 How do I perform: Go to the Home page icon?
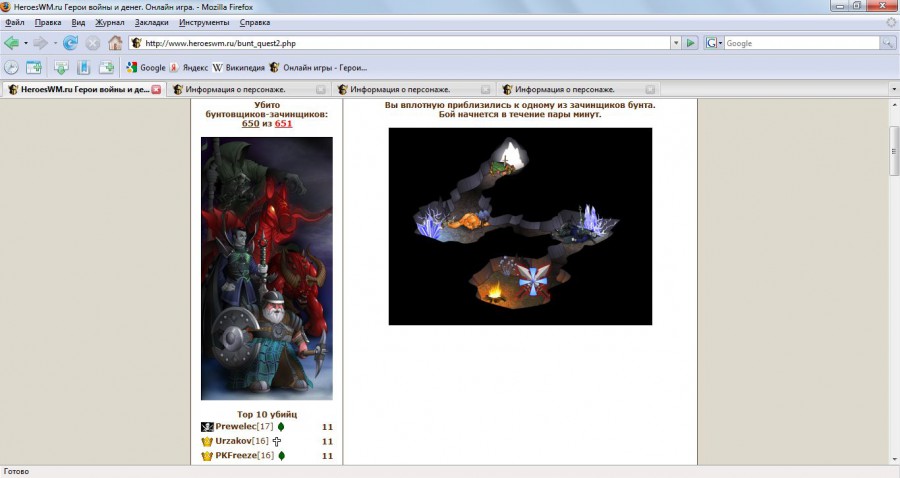point(115,43)
